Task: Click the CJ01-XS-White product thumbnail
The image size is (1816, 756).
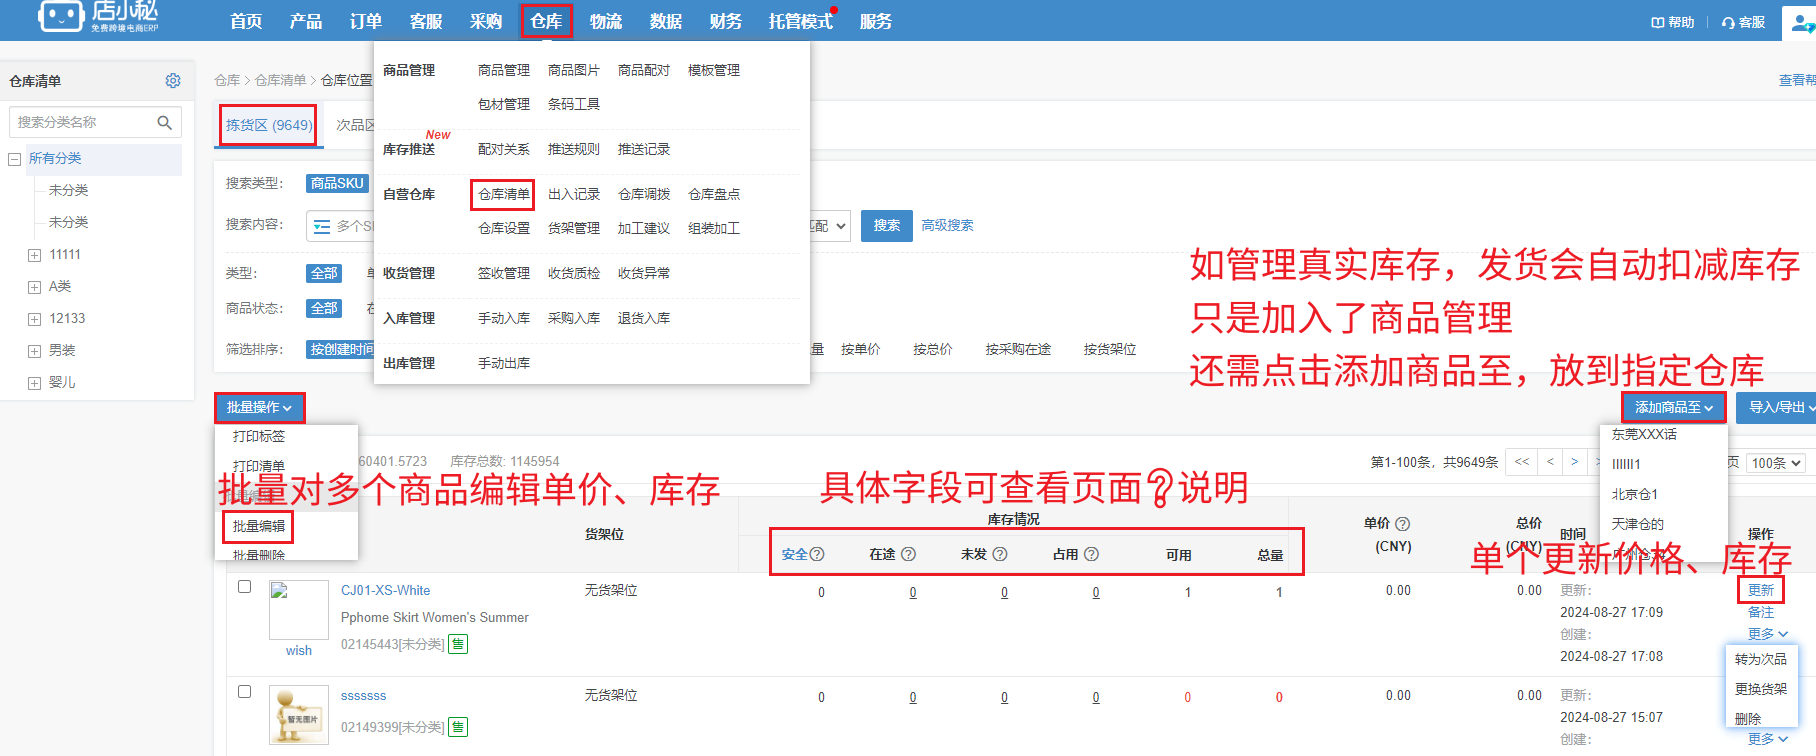Action: (x=299, y=610)
